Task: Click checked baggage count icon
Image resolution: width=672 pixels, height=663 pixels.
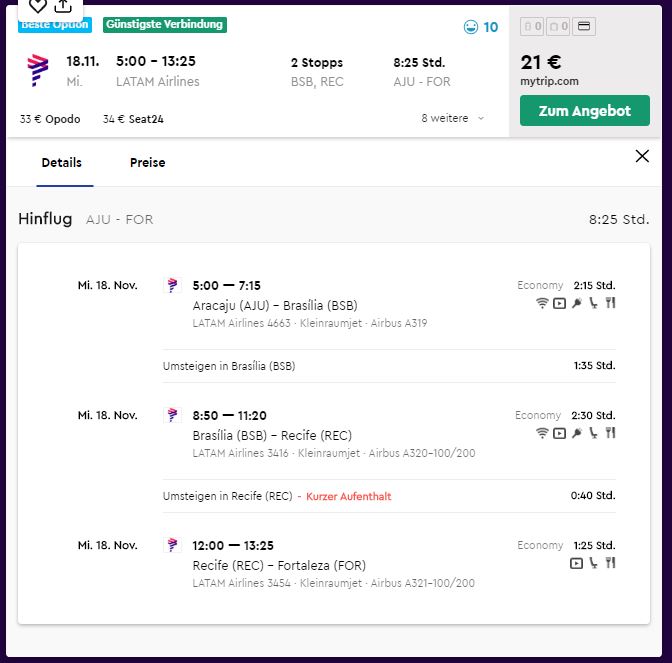Action: (558, 27)
